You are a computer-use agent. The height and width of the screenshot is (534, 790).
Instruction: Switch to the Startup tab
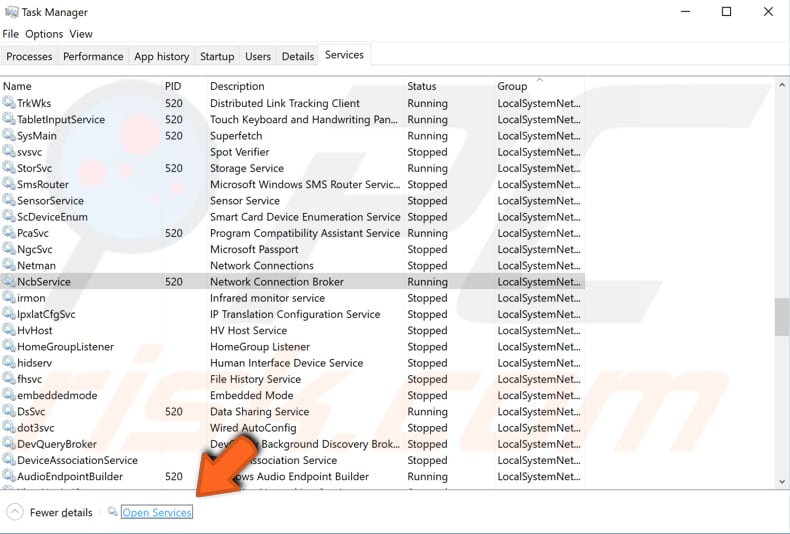[217, 56]
